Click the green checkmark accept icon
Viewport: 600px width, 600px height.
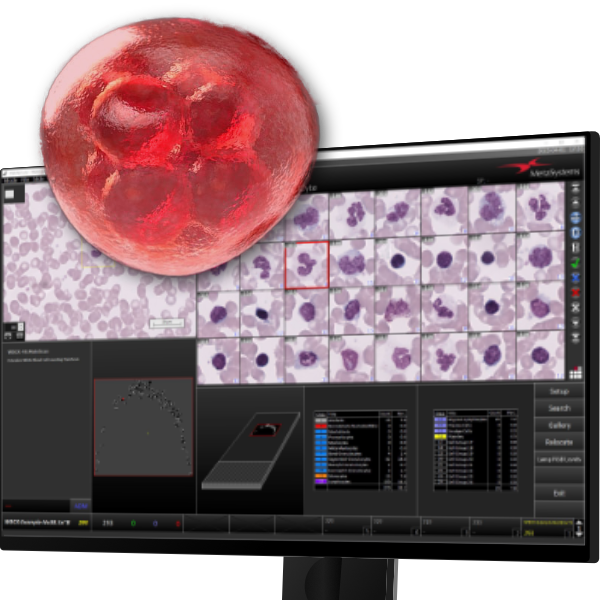pos(575,262)
